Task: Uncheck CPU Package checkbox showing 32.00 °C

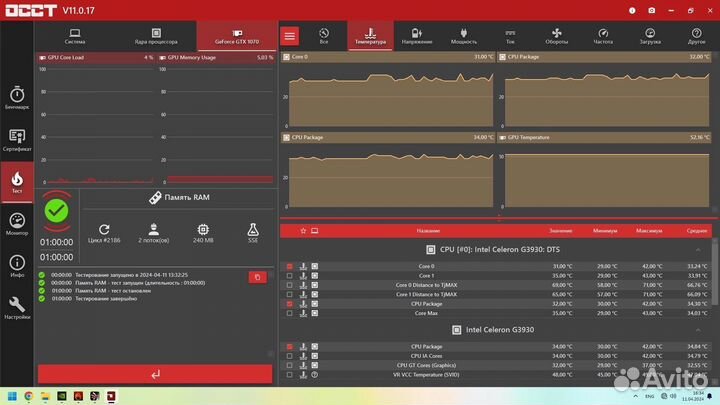Action: coord(289,304)
